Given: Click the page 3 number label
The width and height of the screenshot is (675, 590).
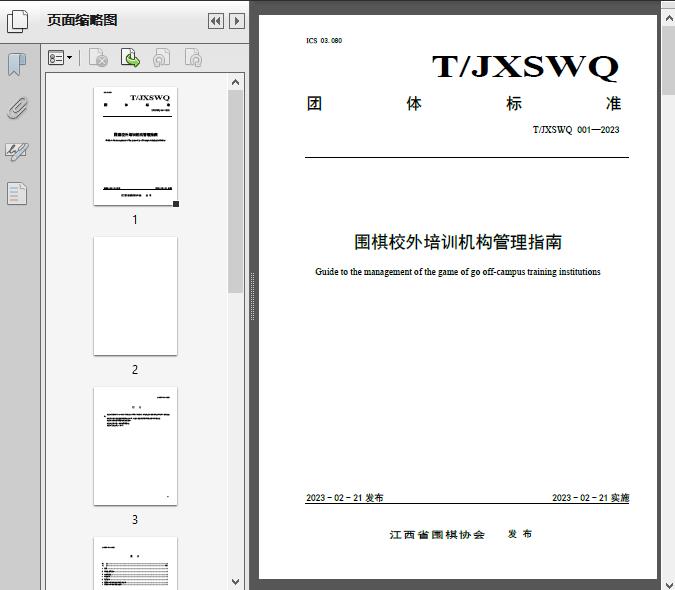Looking at the screenshot, I should pyautogui.click(x=135, y=520).
